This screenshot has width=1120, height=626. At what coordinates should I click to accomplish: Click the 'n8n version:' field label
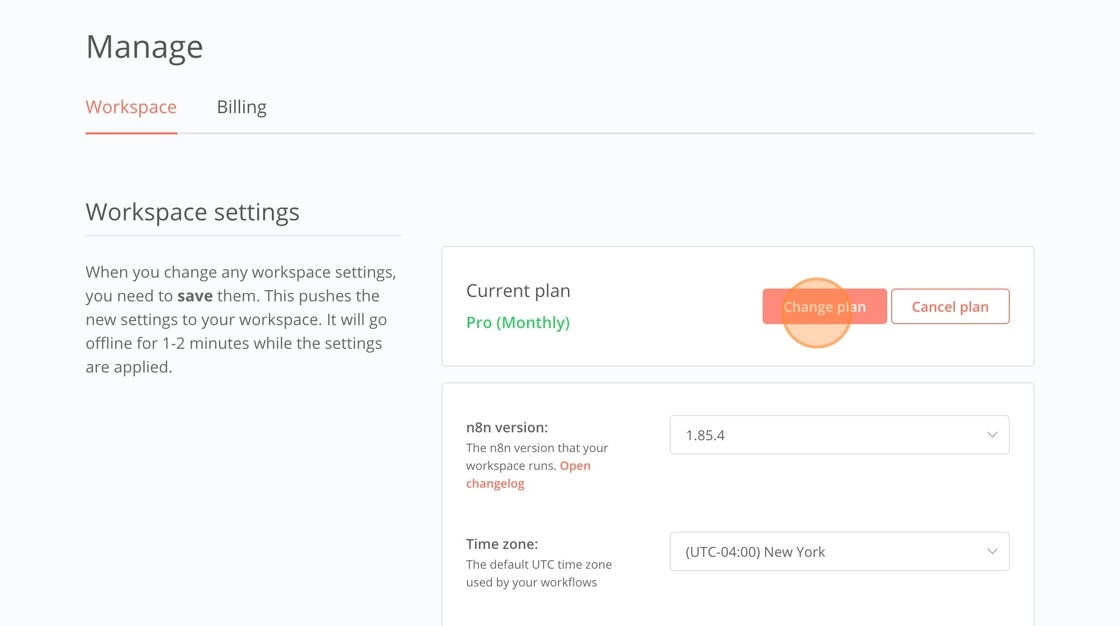[x=507, y=427]
